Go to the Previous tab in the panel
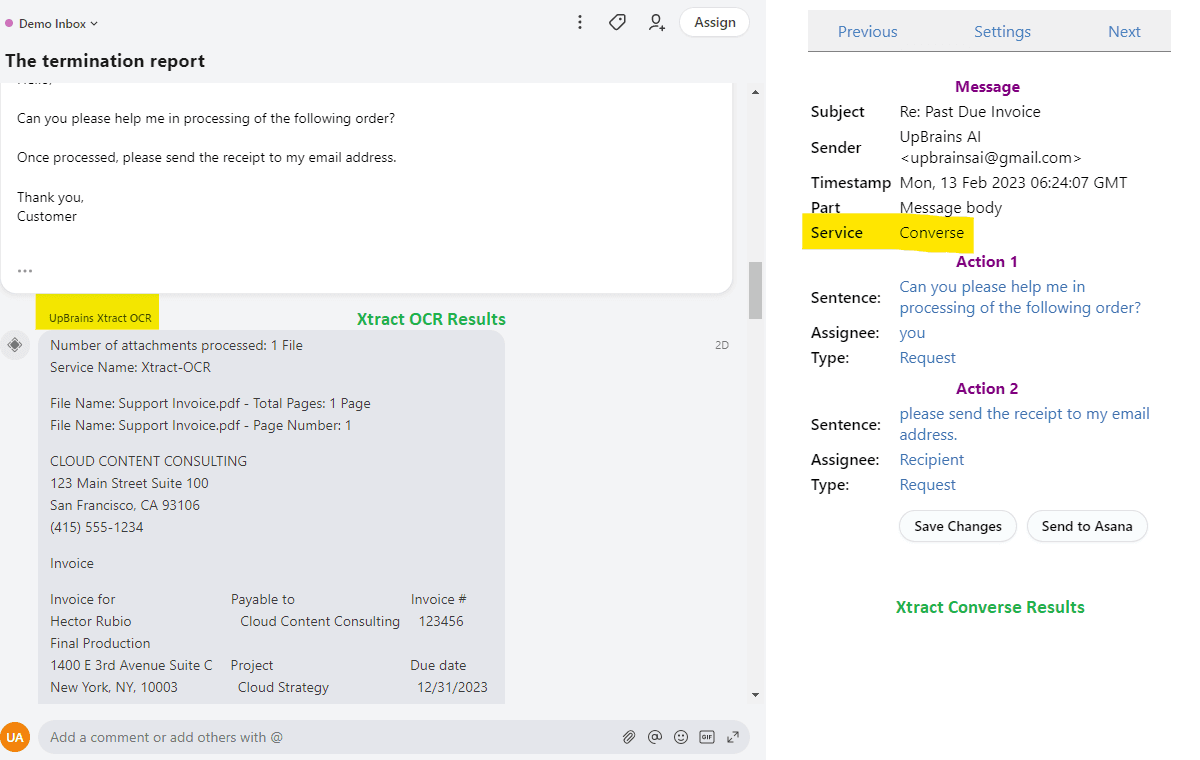The width and height of the screenshot is (1200, 760). [x=868, y=31]
